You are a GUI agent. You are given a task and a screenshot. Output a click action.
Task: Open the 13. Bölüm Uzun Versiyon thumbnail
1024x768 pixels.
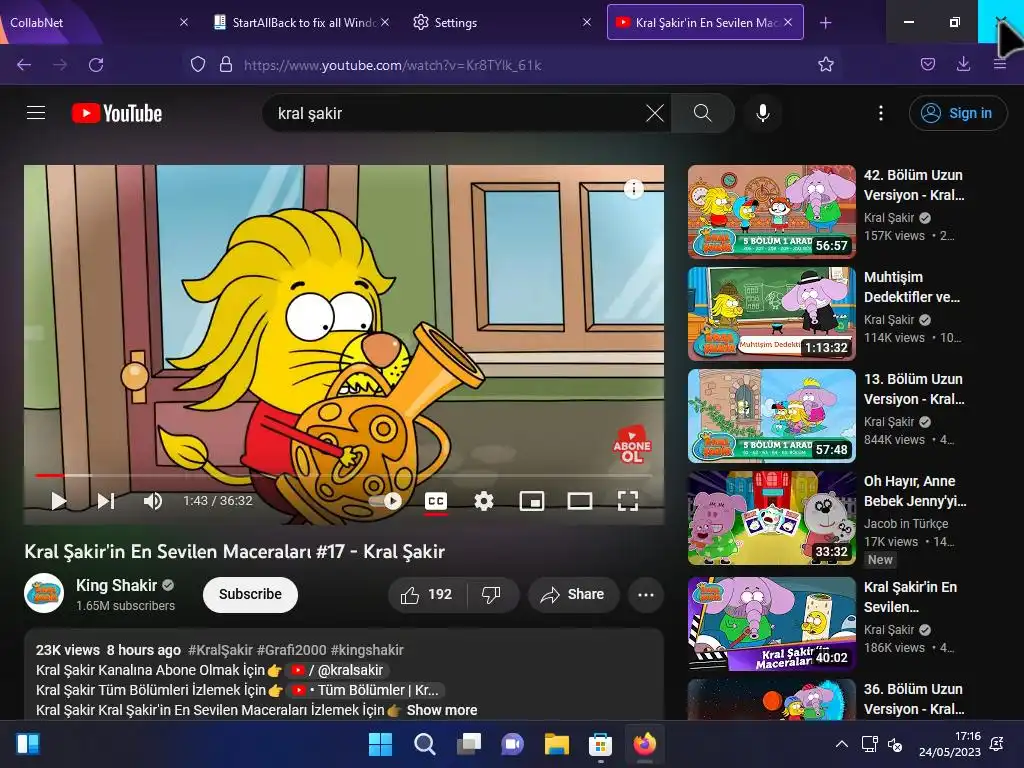(x=771, y=415)
